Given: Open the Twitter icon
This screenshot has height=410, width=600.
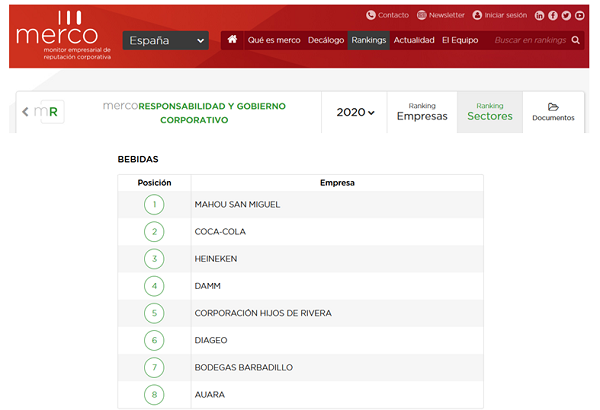Looking at the screenshot, I should 566,15.
